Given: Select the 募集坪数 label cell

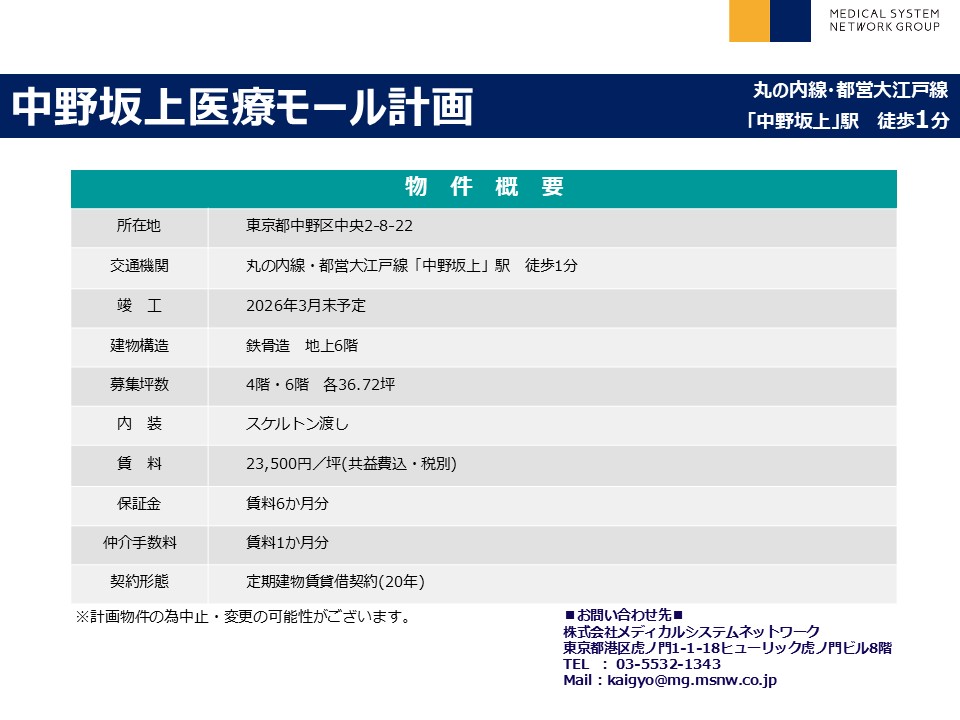Looking at the screenshot, I should [139, 385].
